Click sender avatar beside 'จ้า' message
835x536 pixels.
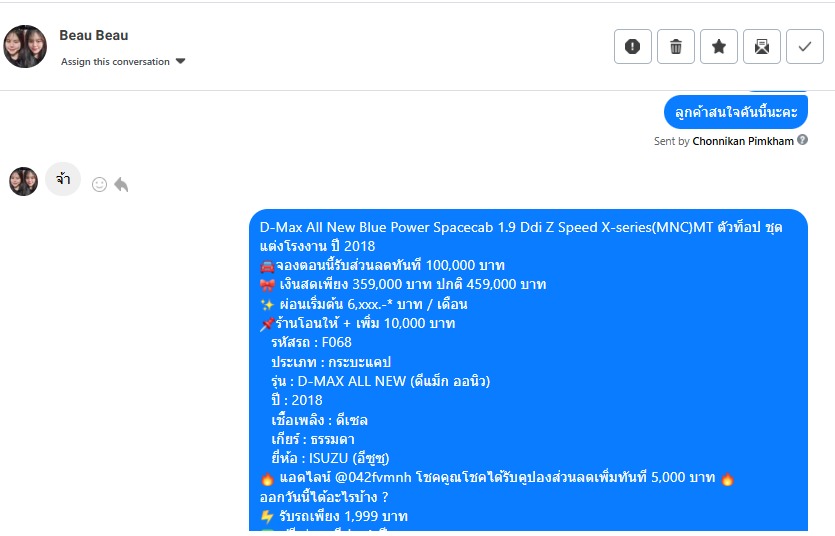pos(23,182)
